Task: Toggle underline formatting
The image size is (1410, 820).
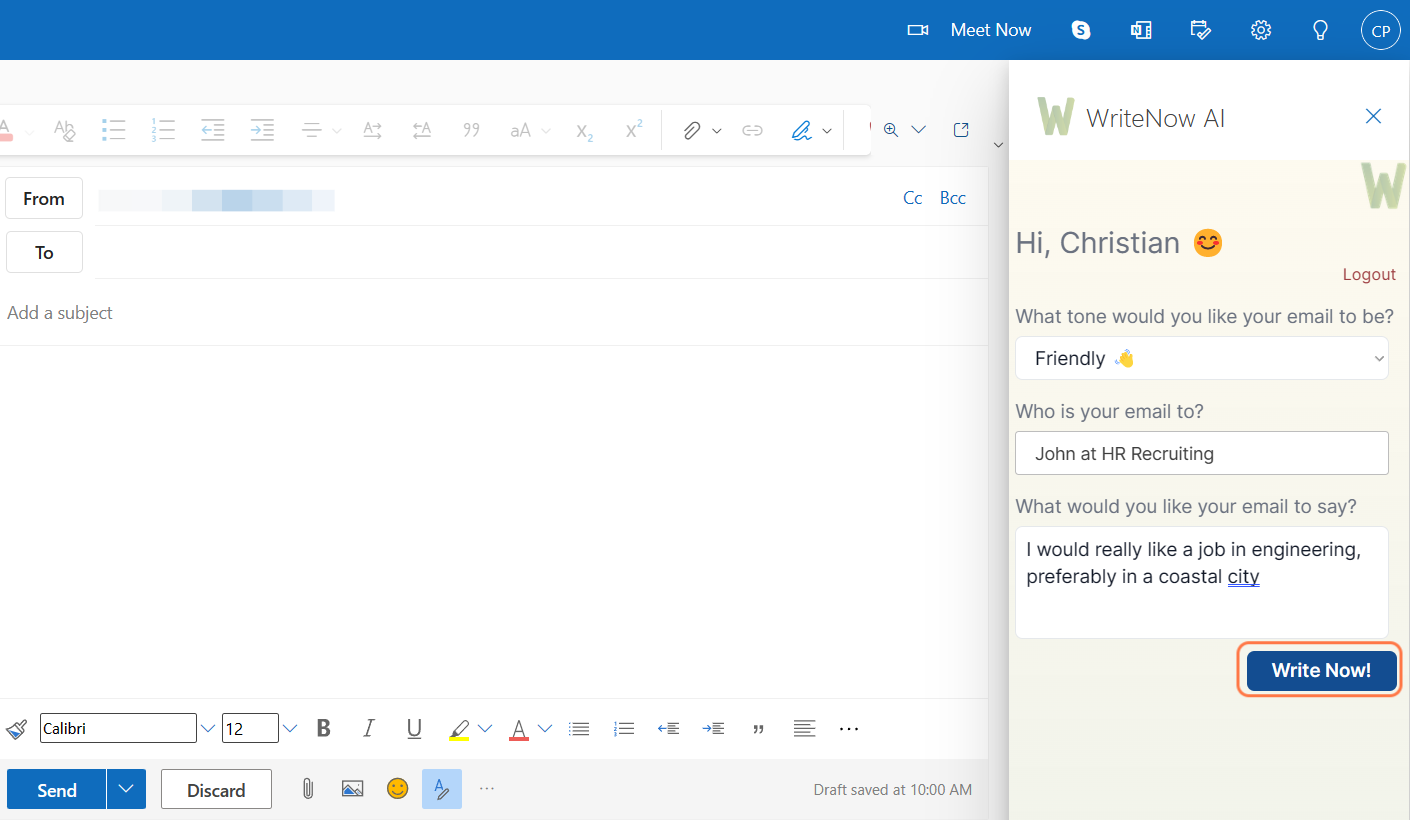Action: point(414,729)
